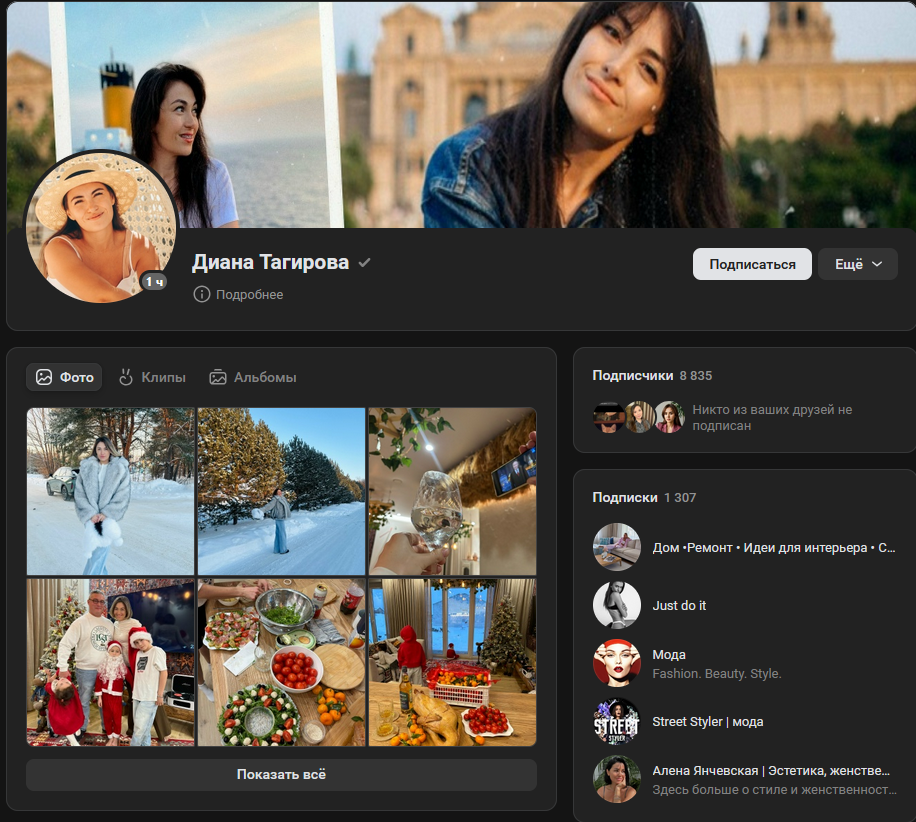Open the photo of woman in snow with fur coat
The height and width of the screenshot is (822, 916).
tap(110, 491)
